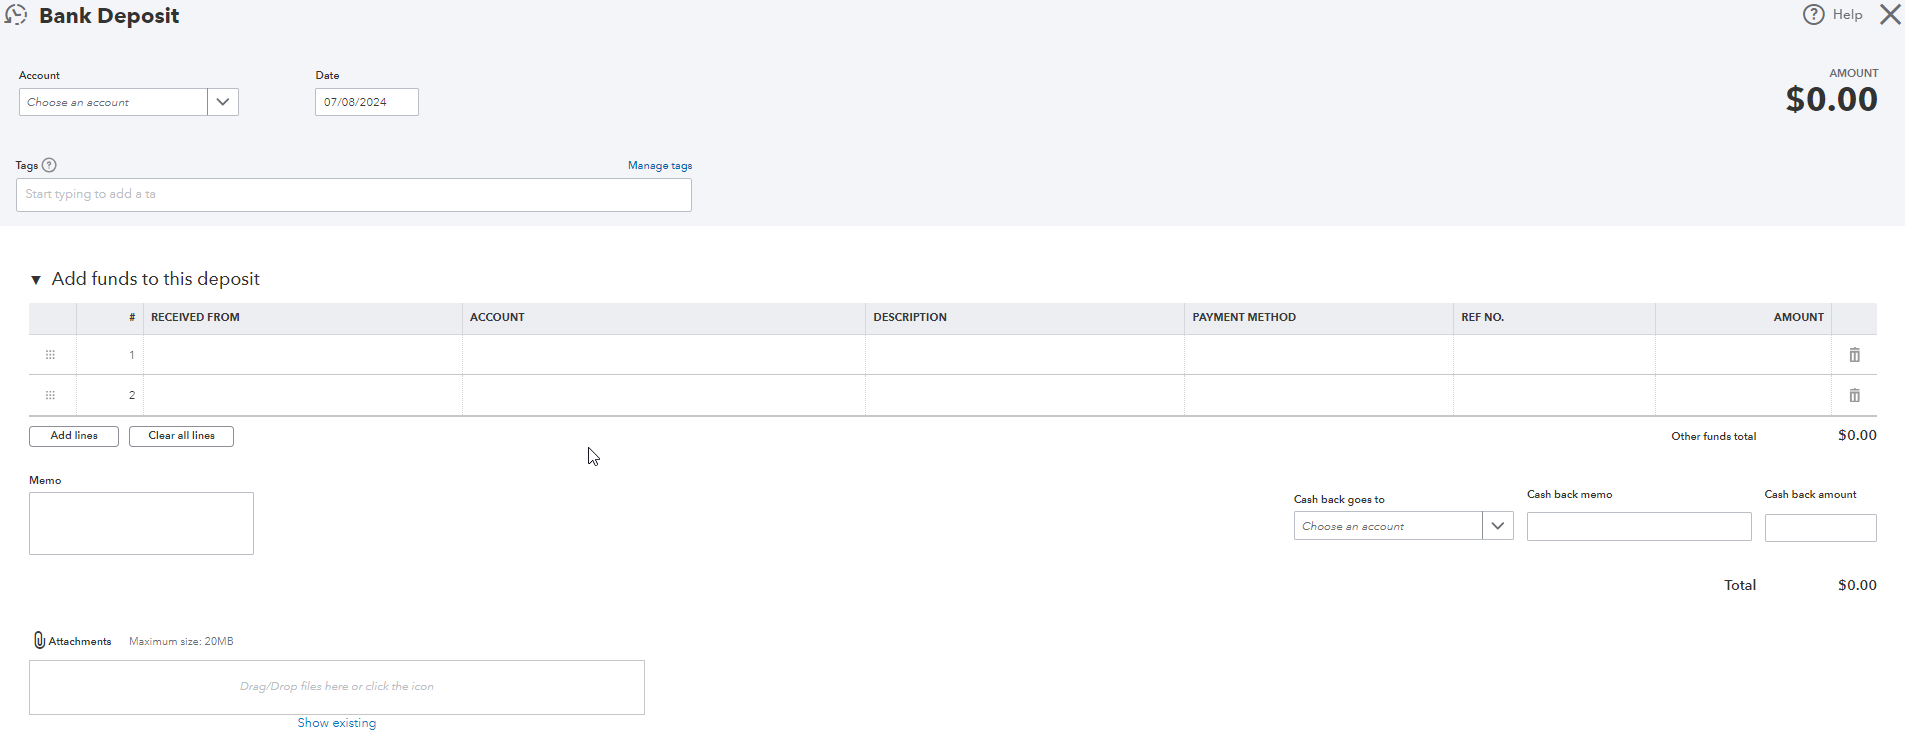Open the recent transactions history icon
This screenshot has width=1905, height=731.
[x=16, y=15]
